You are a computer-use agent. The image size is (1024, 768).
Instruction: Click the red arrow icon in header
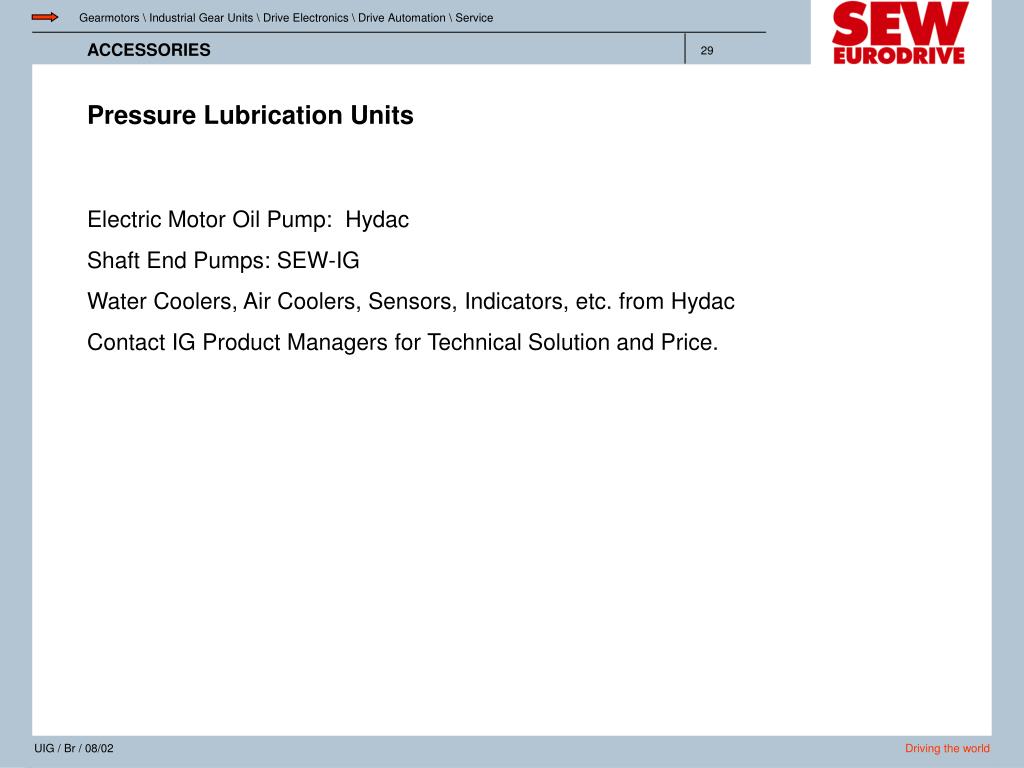tap(45, 17)
